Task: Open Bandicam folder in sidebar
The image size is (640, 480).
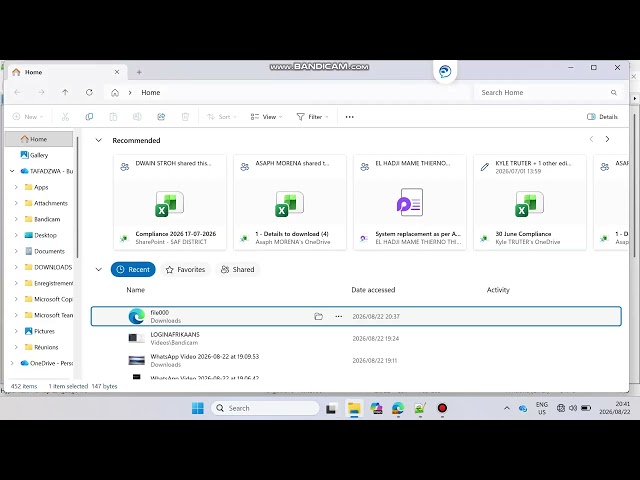Action: click(x=47, y=219)
